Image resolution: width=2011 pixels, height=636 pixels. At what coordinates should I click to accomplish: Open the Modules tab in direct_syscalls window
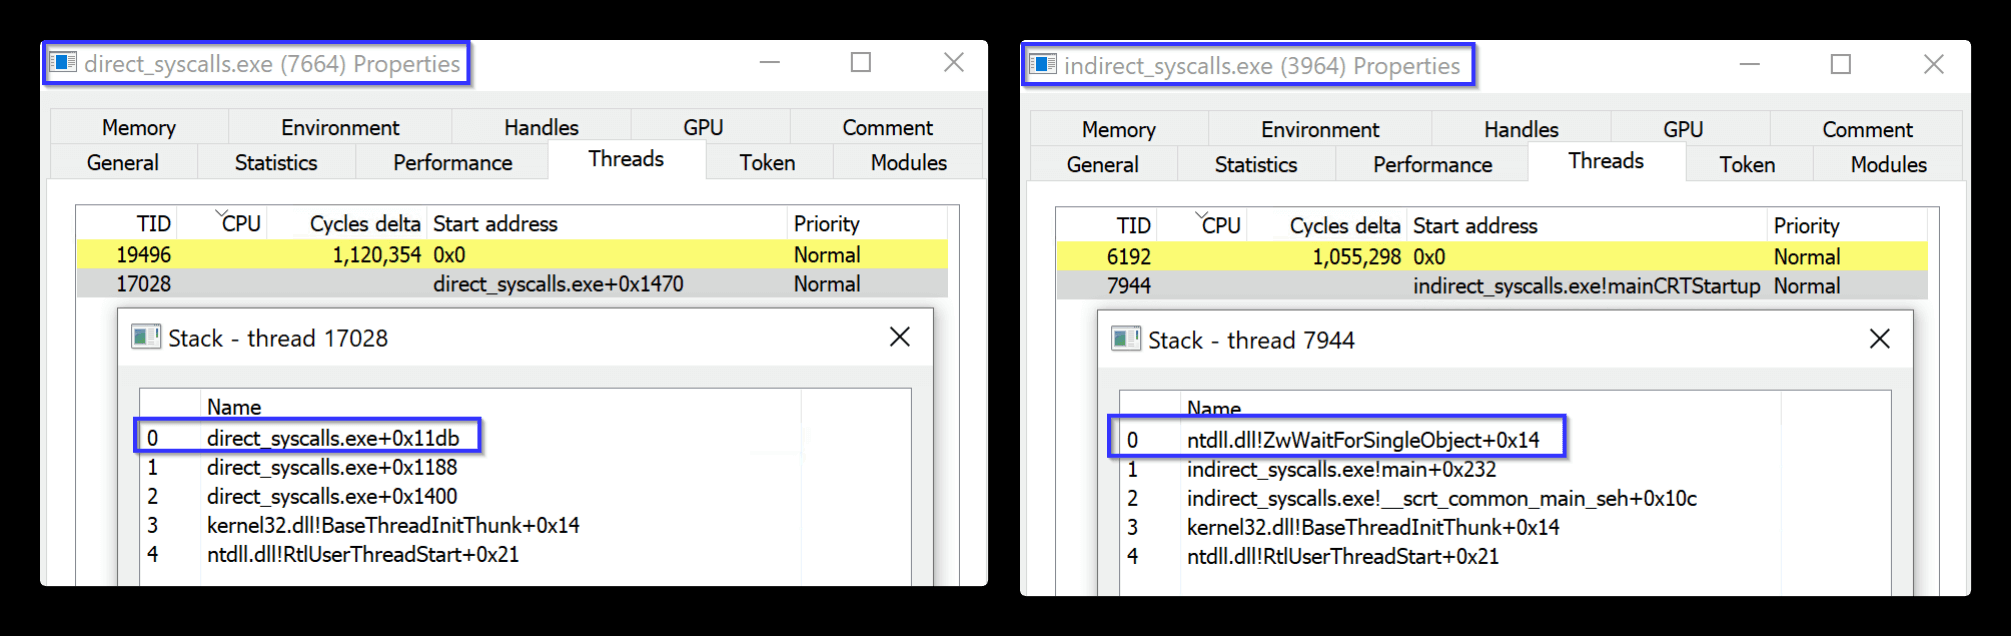pos(908,162)
